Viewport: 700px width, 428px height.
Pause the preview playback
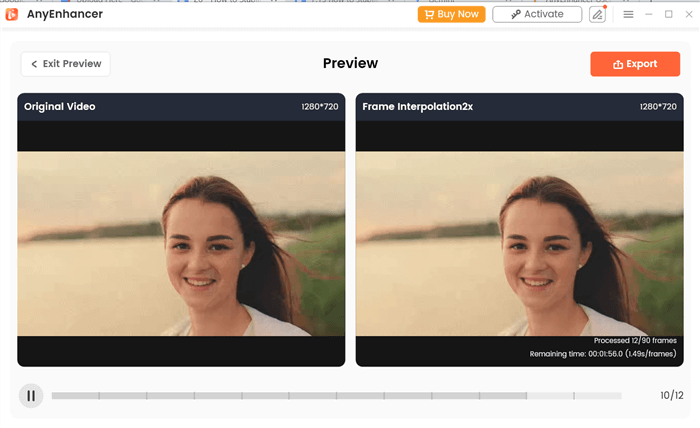tap(31, 395)
